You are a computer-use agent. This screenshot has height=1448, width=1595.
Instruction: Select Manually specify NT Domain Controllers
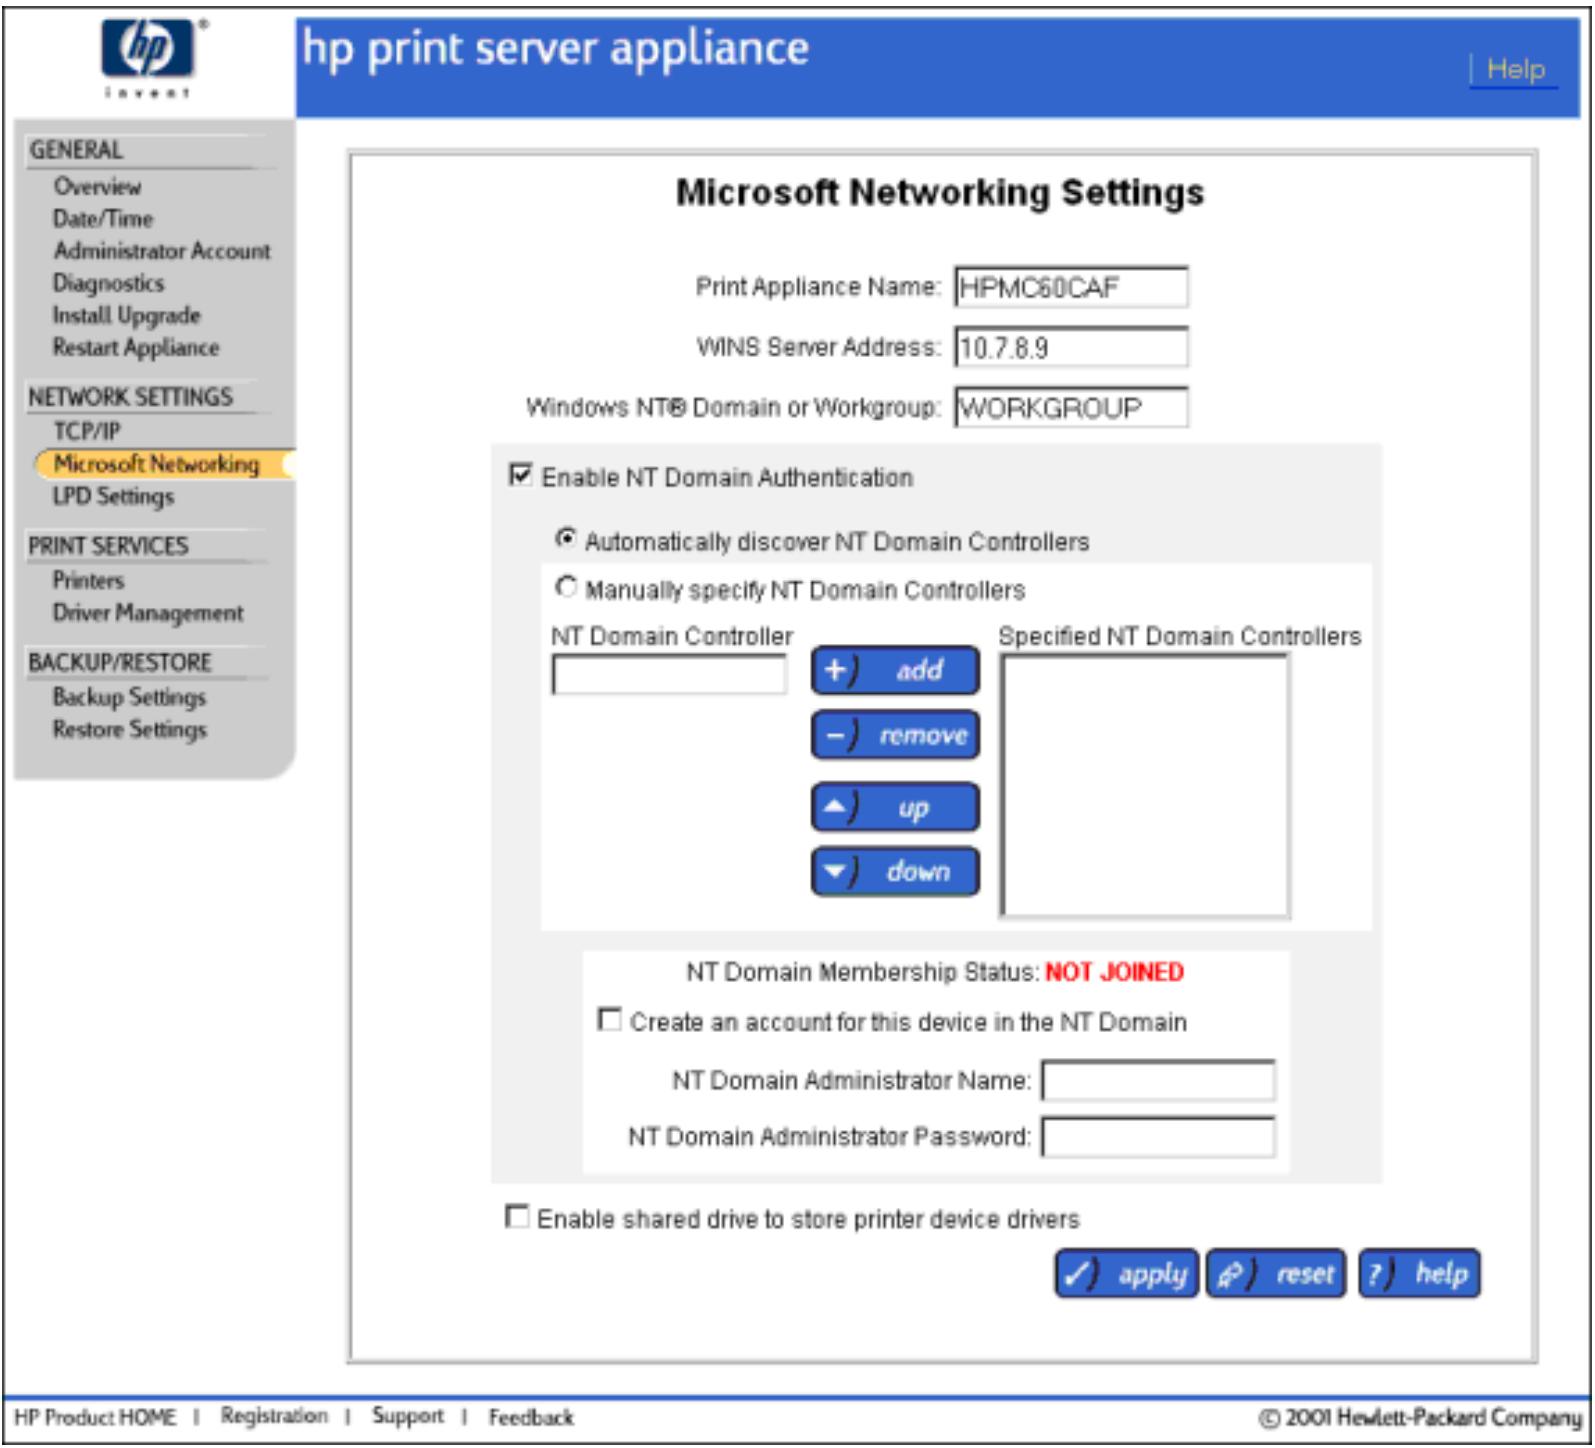tap(566, 586)
